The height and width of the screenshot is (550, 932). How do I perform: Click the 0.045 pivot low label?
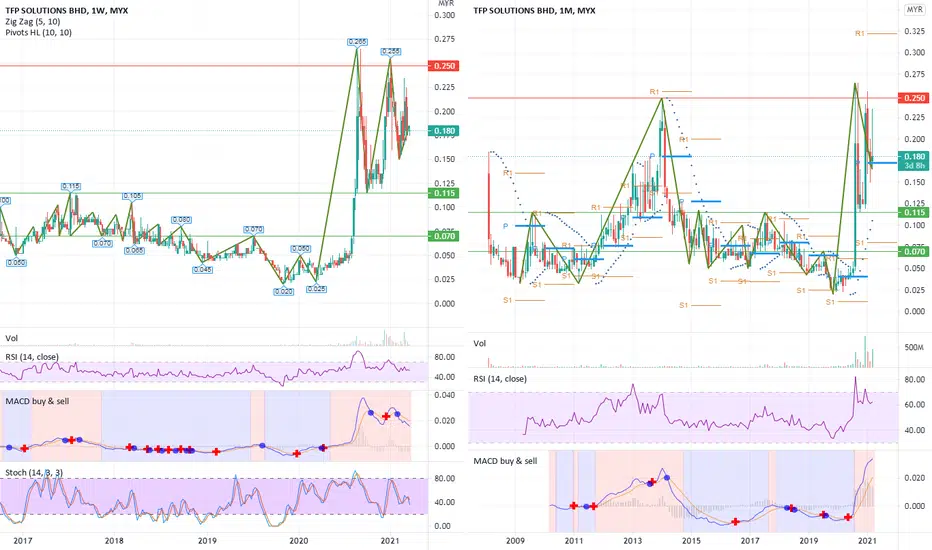pyautogui.click(x=203, y=270)
